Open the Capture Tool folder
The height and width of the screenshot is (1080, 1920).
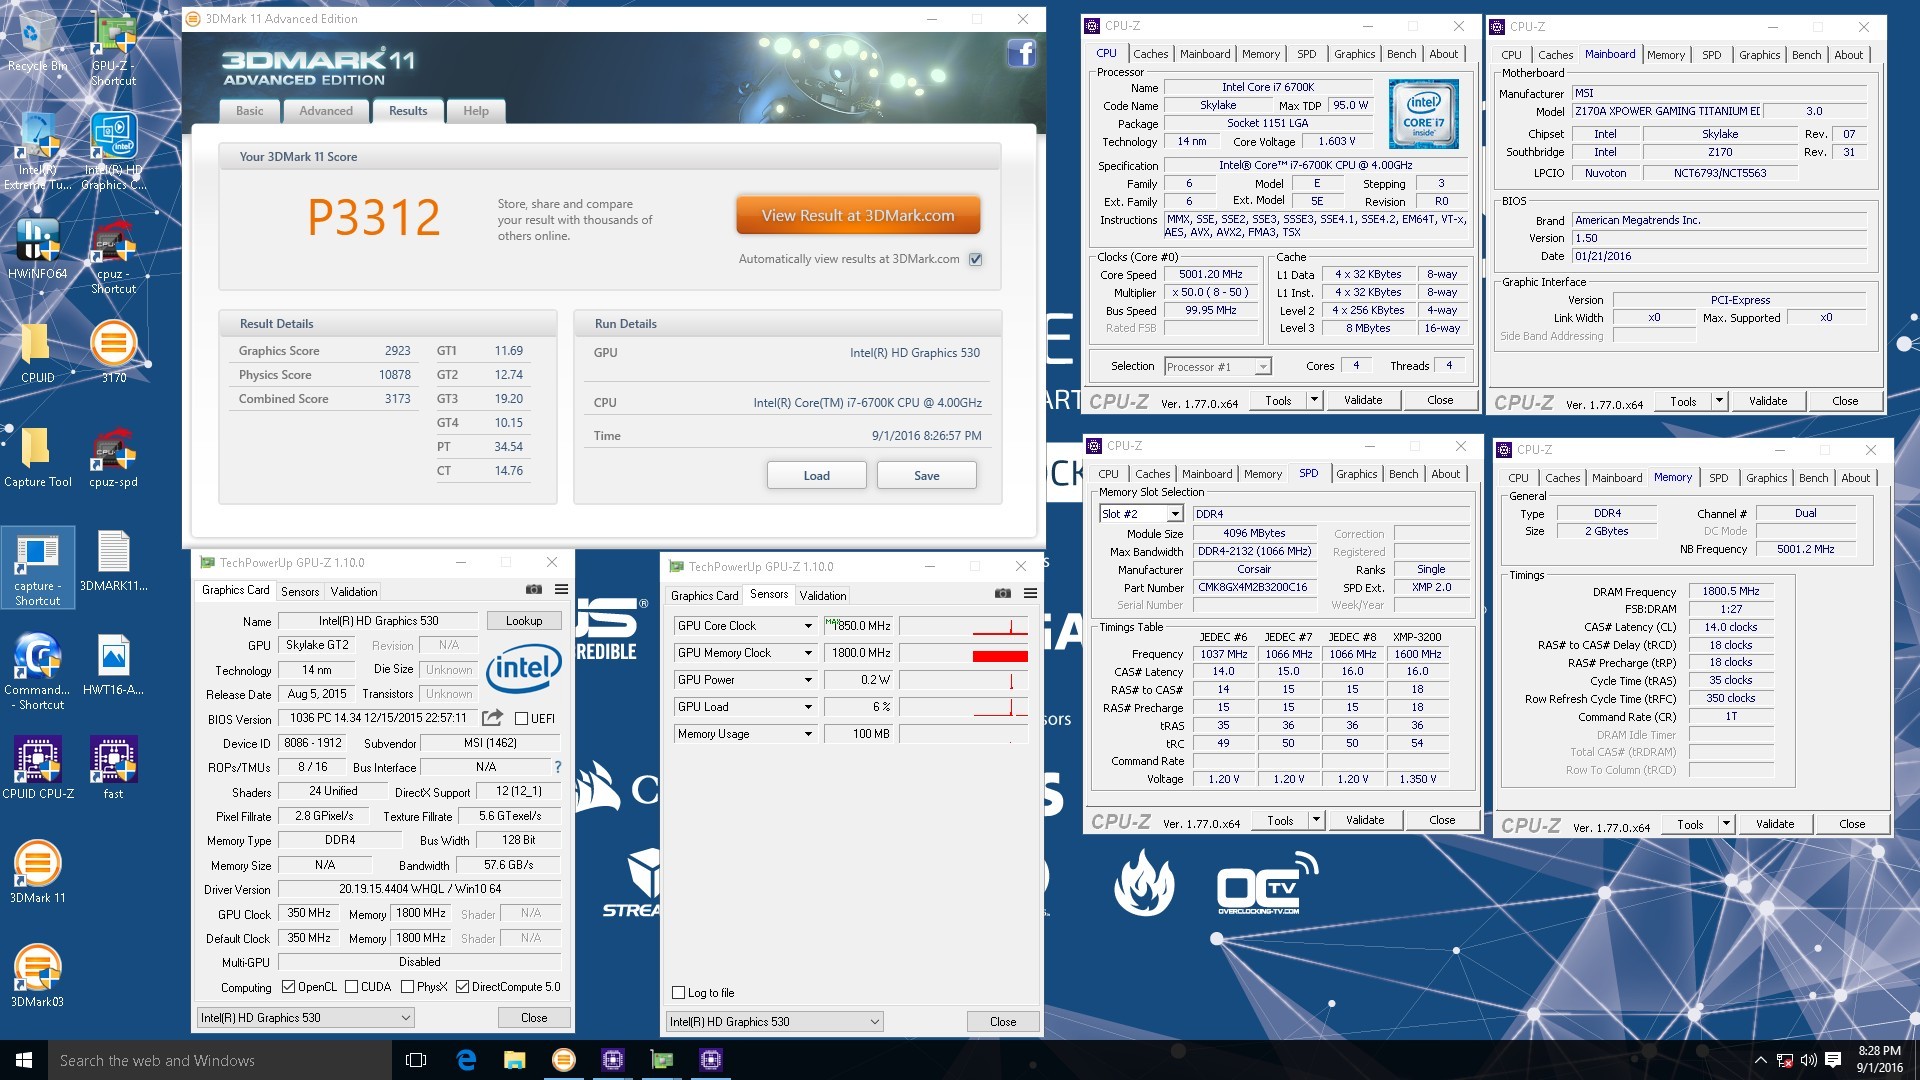point(37,457)
